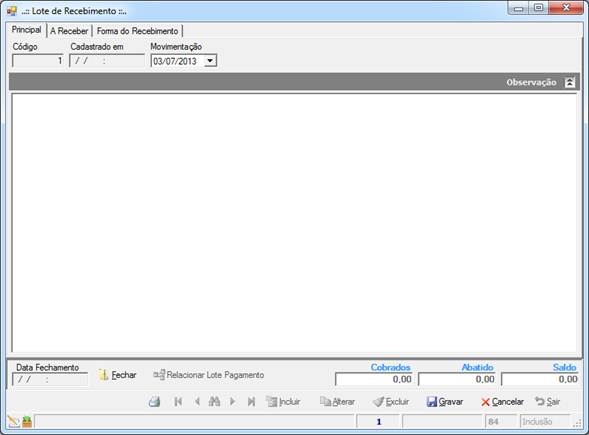The image size is (589, 435).
Task: Open the Movimentação date dropdown
Action: [x=210, y=60]
